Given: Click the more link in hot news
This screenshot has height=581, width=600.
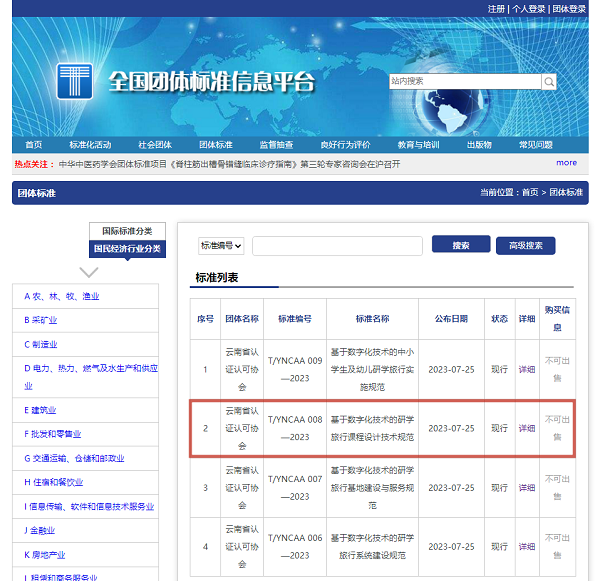Looking at the screenshot, I should point(566,163).
